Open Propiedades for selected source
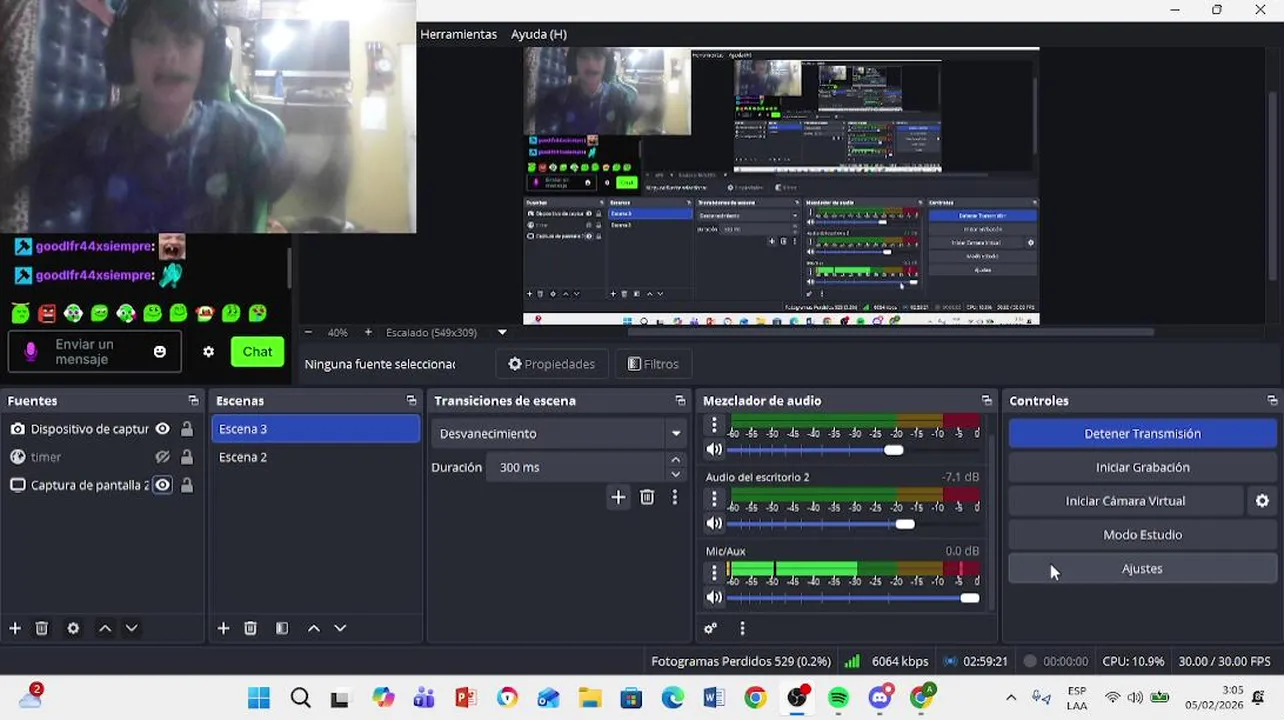 [551, 364]
